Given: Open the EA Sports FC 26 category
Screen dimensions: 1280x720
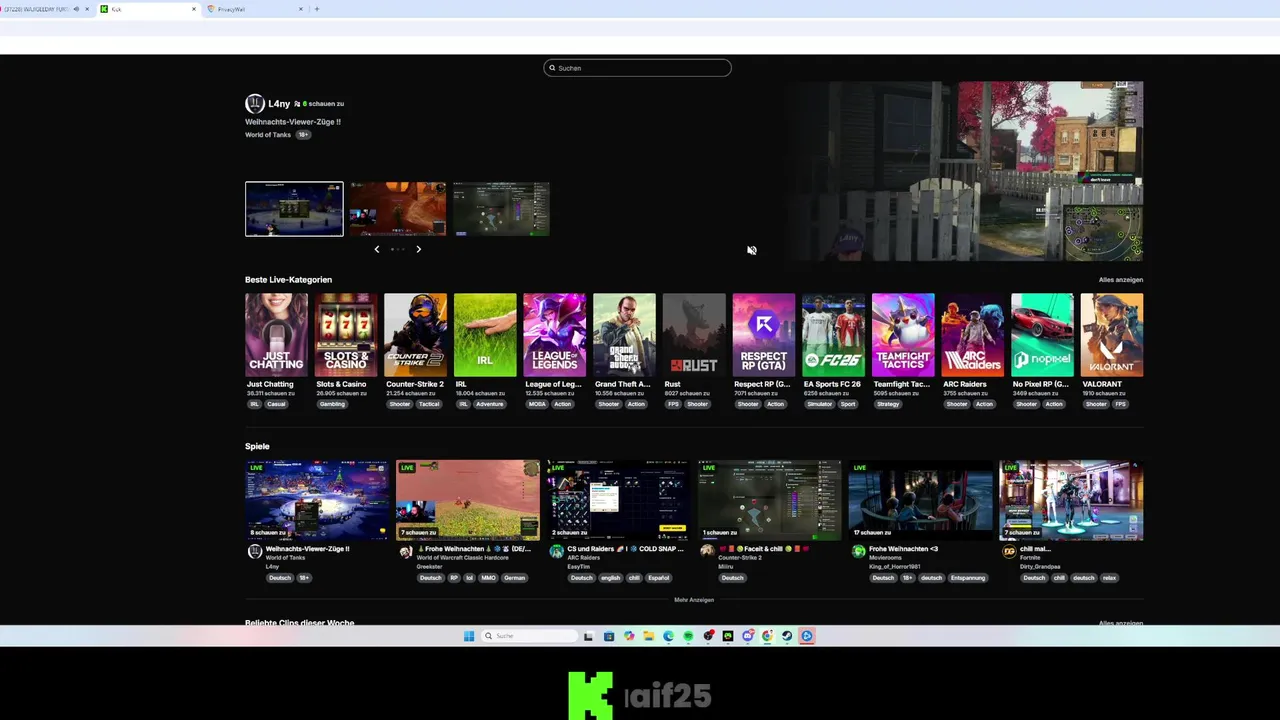Looking at the screenshot, I should pyautogui.click(x=833, y=335).
